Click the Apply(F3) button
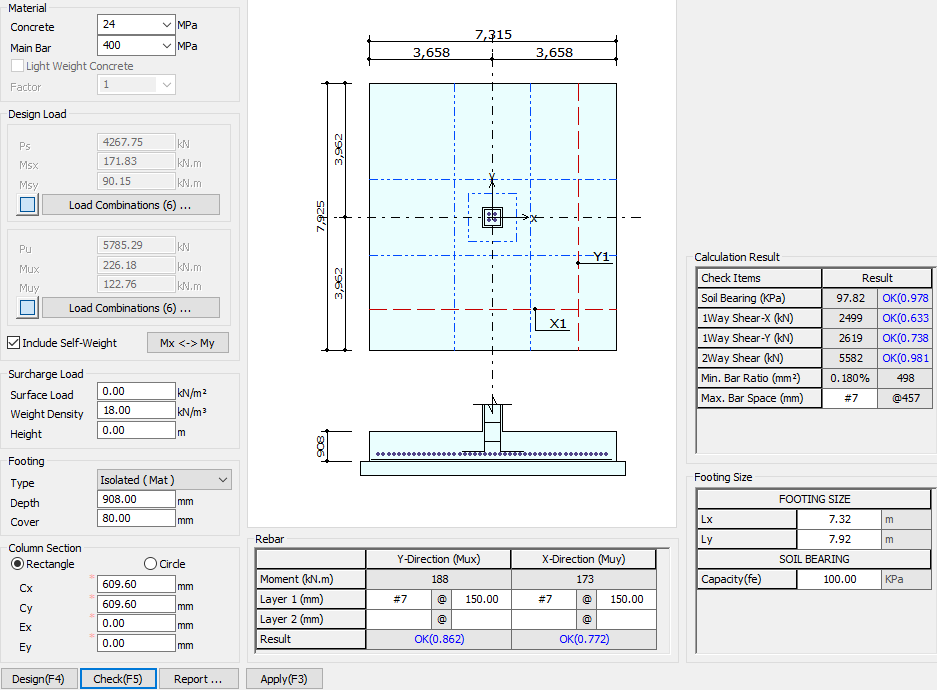The height and width of the screenshot is (690, 937). pyautogui.click(x=284, y=679)
